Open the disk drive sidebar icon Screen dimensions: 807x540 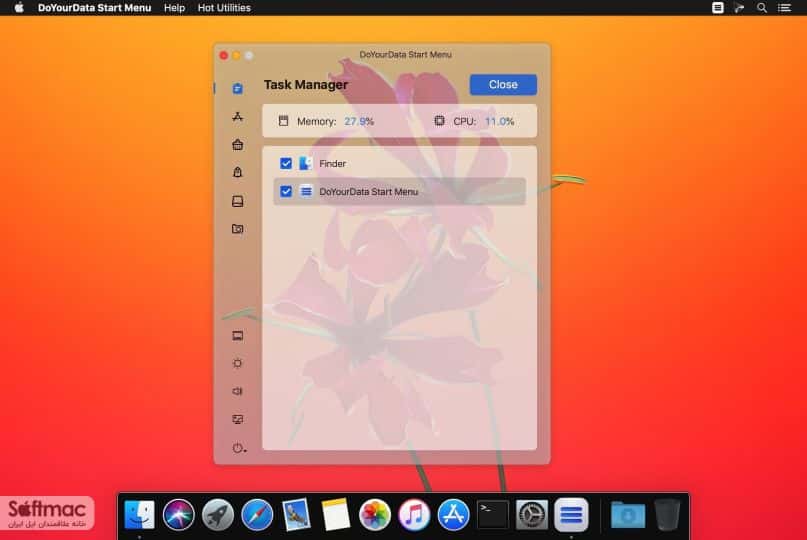[x=237, y=201]
